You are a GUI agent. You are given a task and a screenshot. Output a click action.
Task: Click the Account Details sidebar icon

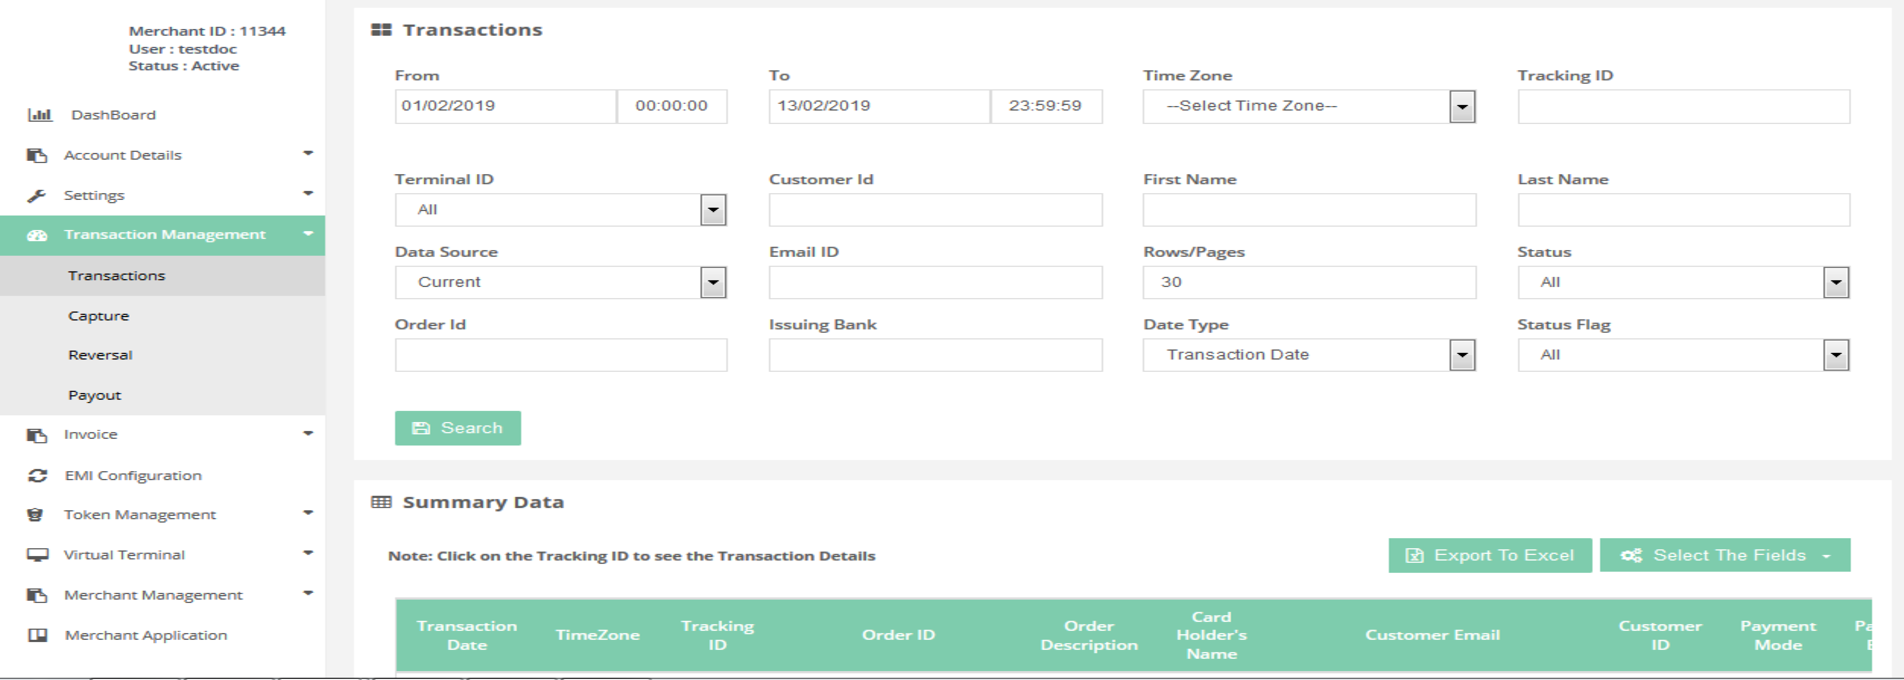(x=37, y=155)
